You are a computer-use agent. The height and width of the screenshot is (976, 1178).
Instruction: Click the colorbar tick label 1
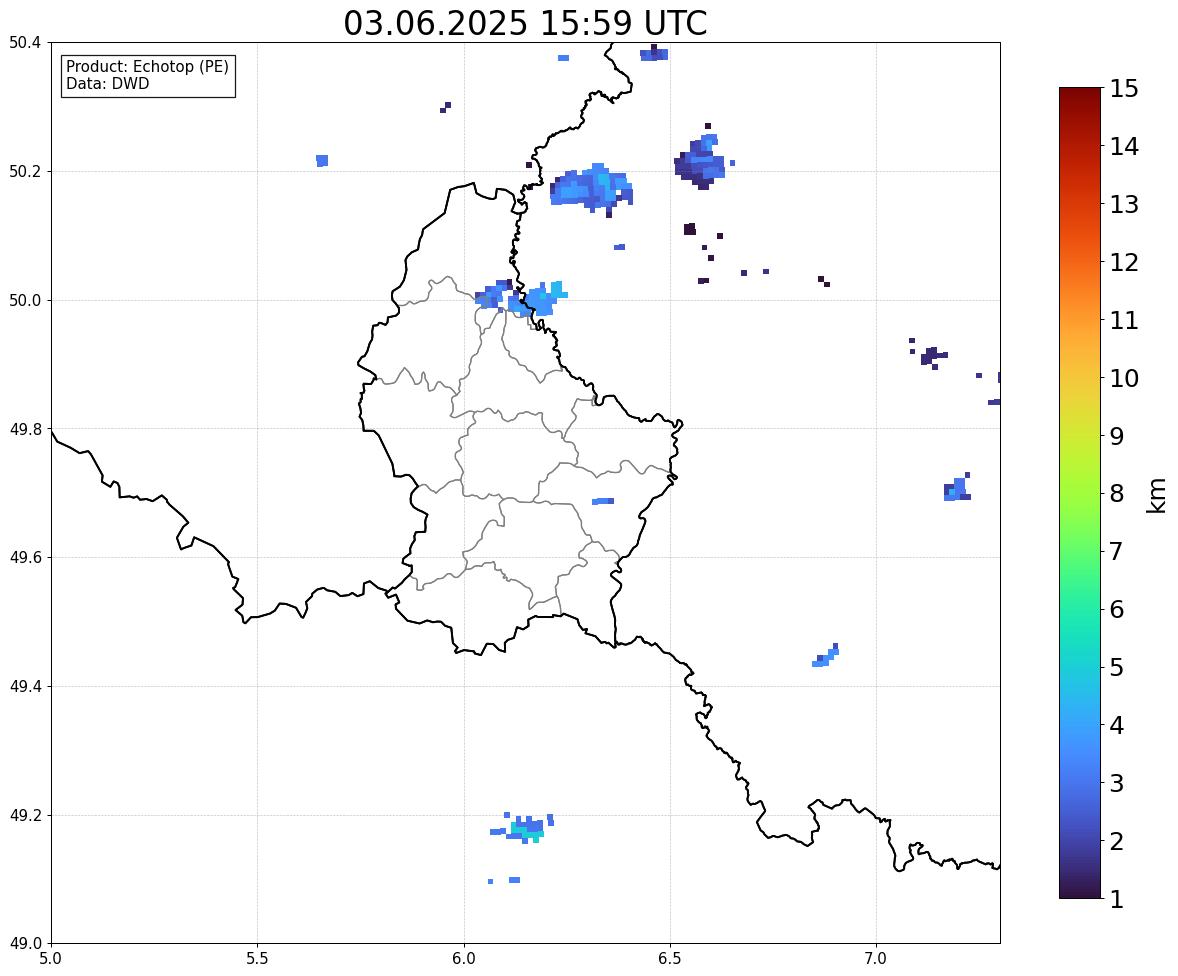[x=1116, y=899]
